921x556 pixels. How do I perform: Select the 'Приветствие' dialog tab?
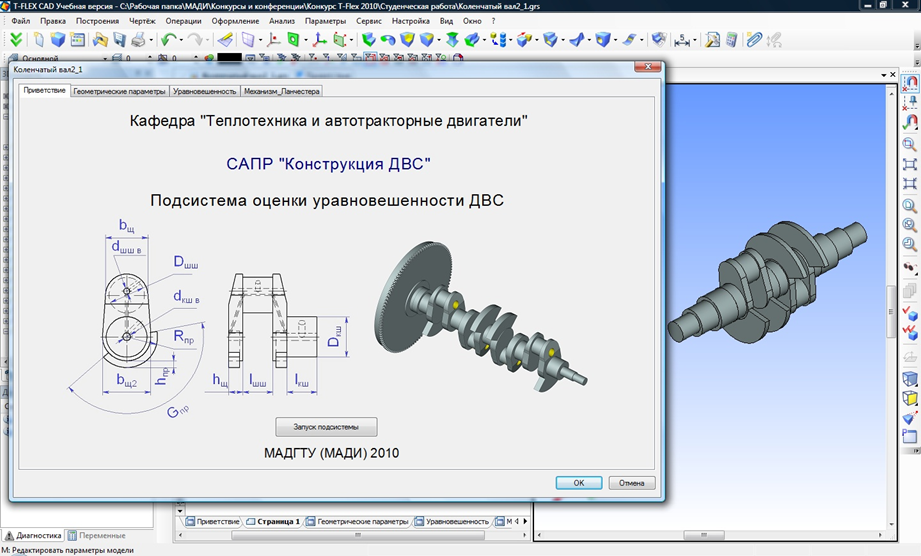tap(45, 90)
